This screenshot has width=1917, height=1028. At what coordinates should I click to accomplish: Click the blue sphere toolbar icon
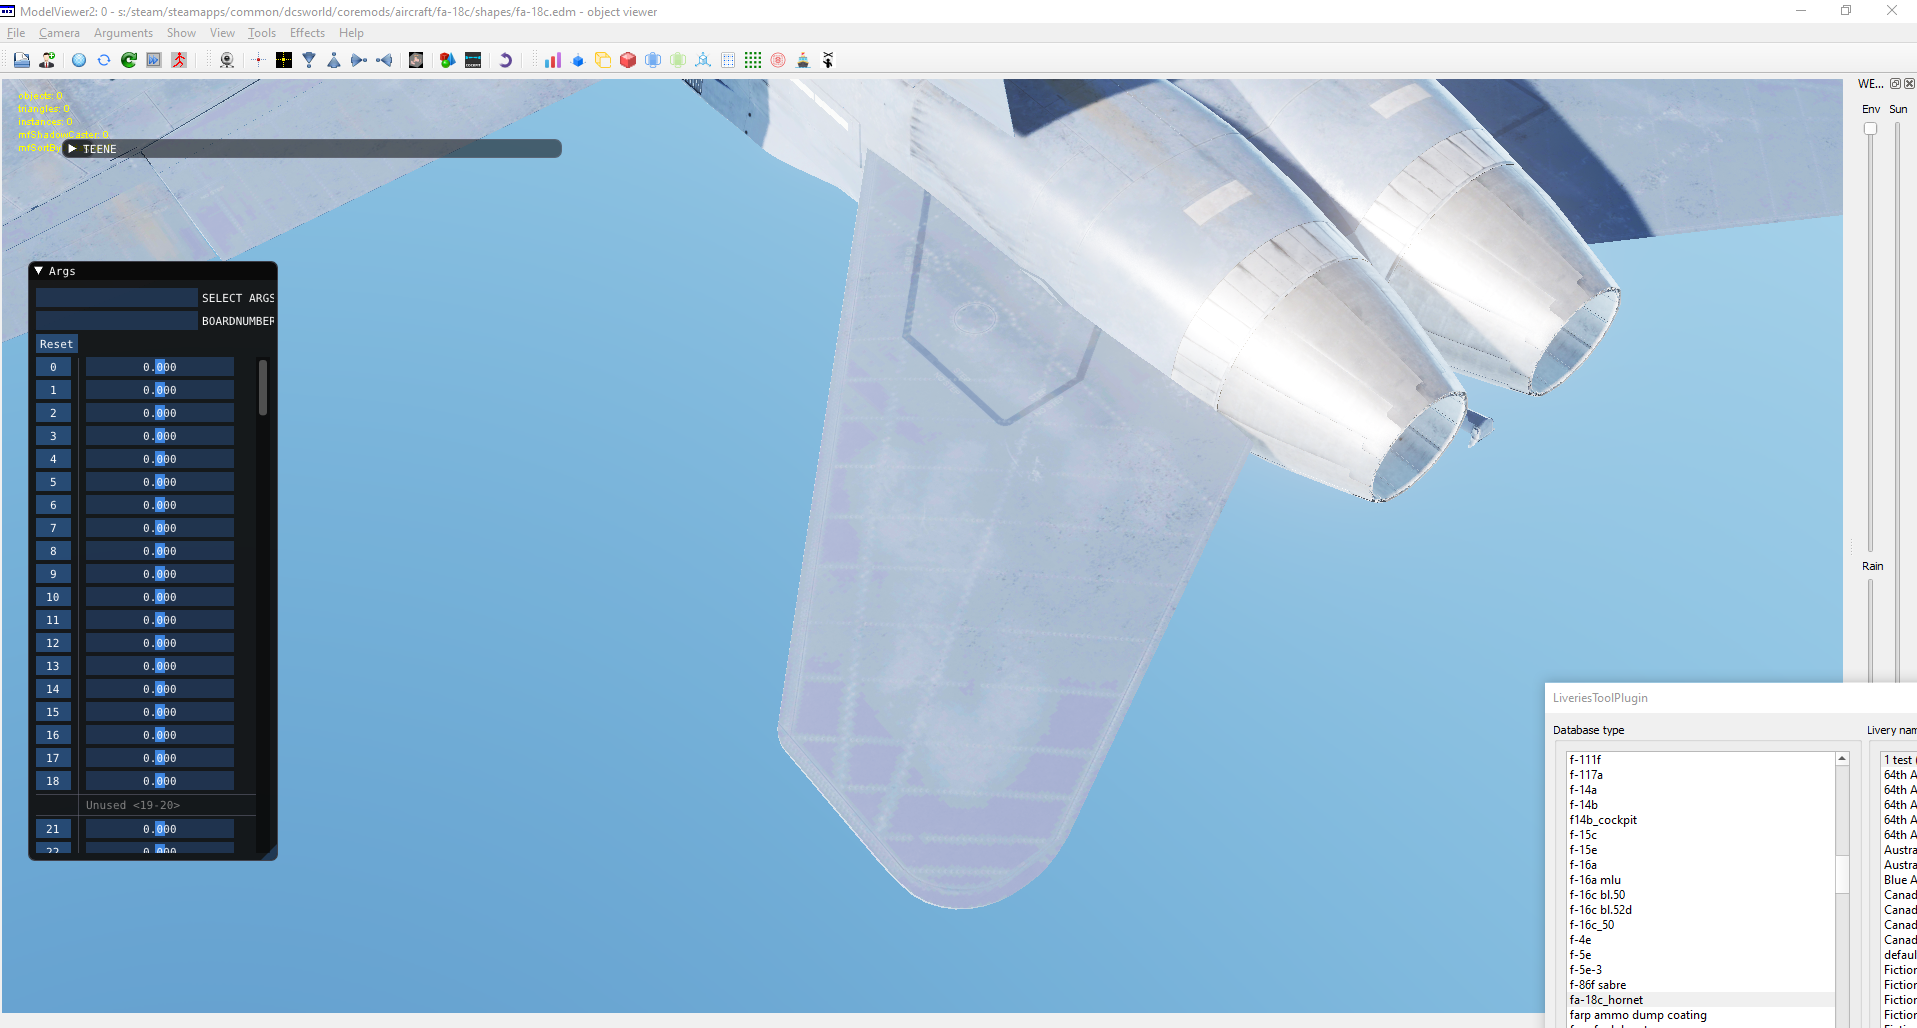[79, 60]
